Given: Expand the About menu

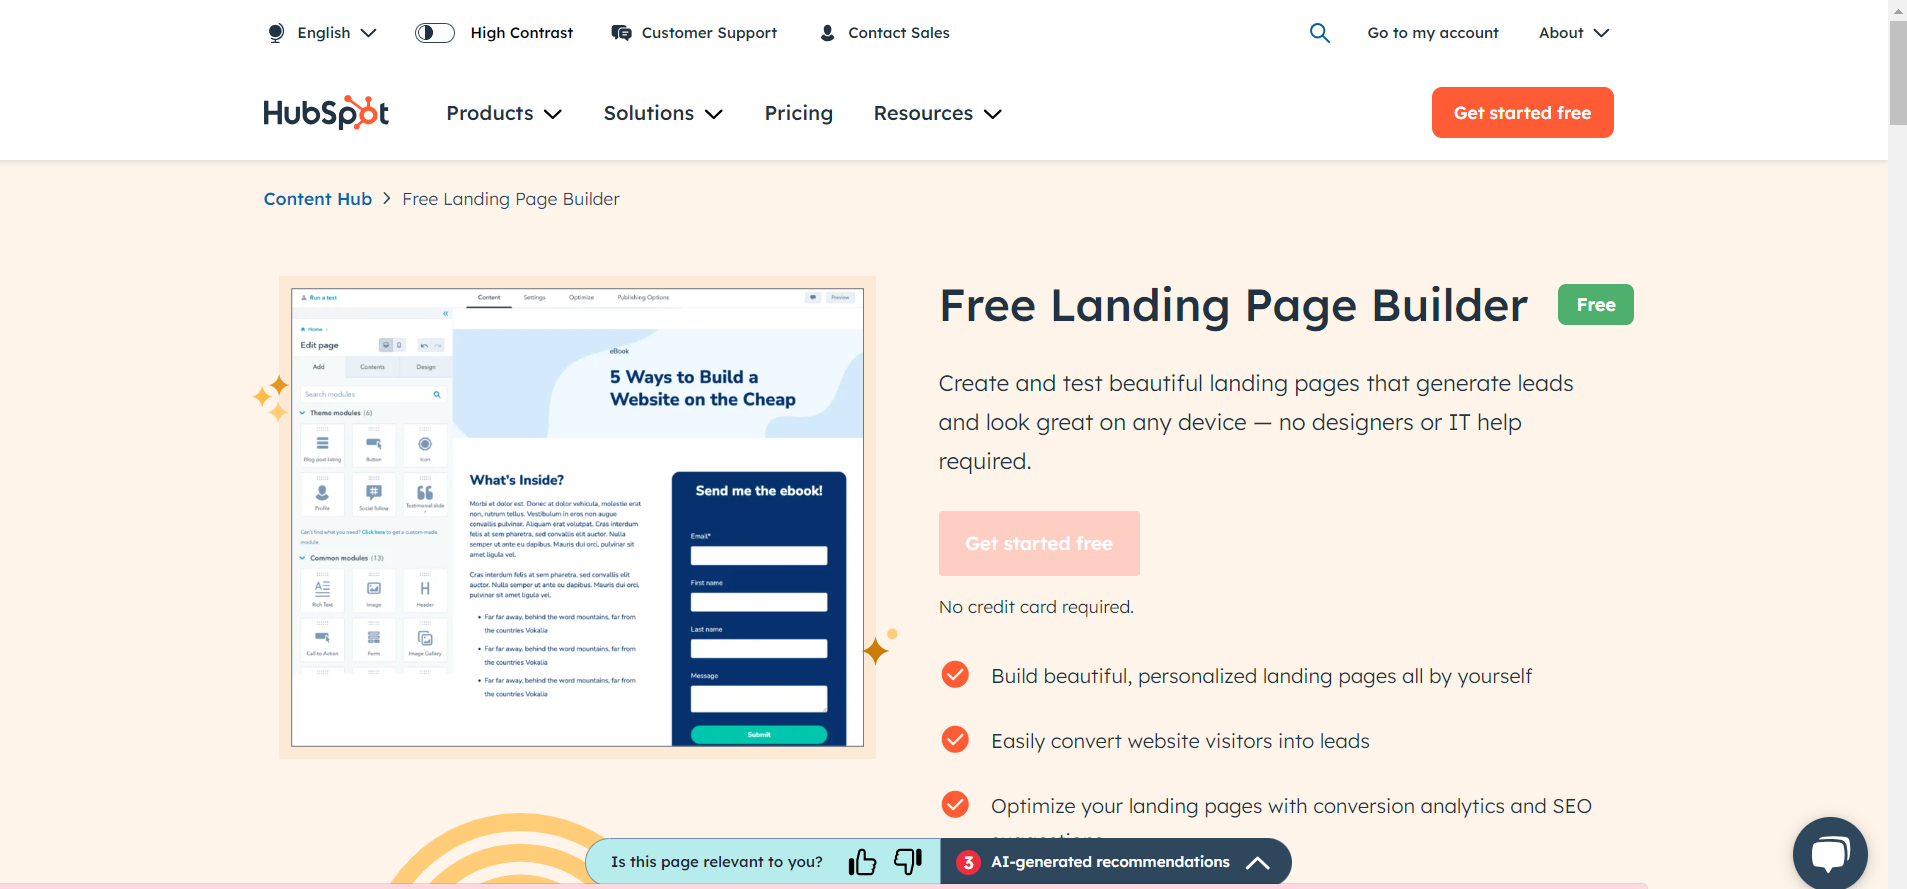Looking at the screenshot, I should pyautogui.click(x=1574, y=33).
